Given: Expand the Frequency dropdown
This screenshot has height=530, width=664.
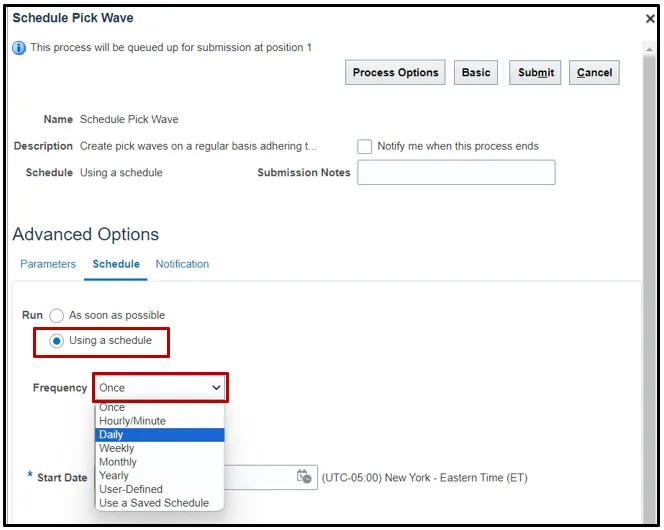Looking at the screenshot, I should (x=160, y=388).
